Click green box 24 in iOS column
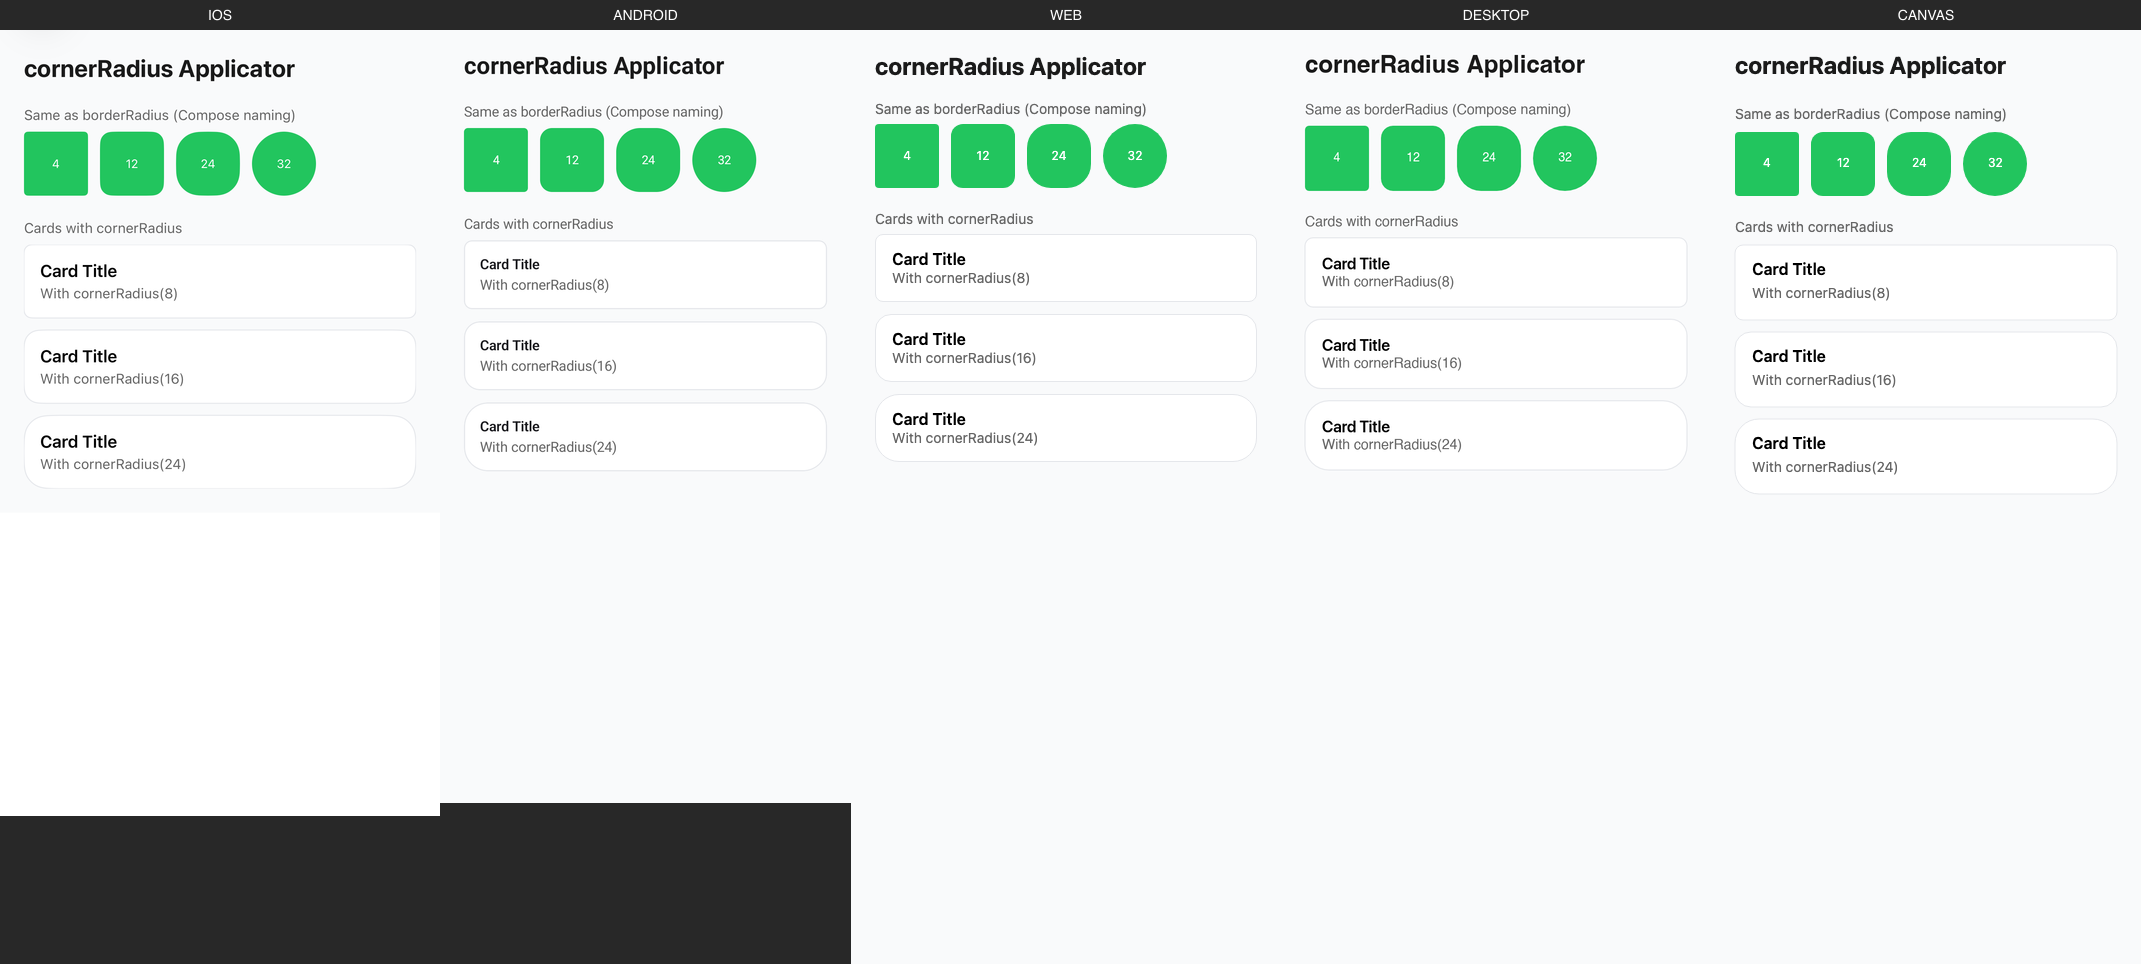 click(x=208, y=164)
